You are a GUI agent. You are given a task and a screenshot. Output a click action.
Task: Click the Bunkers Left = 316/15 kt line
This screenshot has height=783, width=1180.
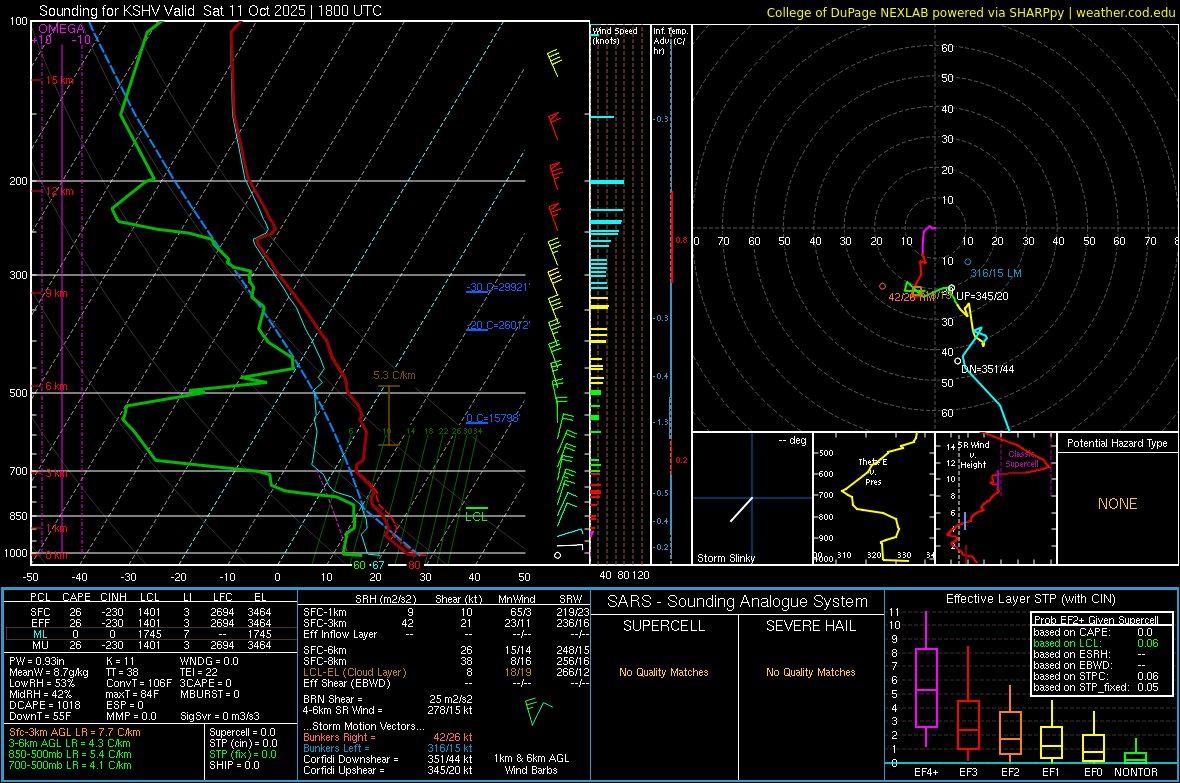point(388,748)
